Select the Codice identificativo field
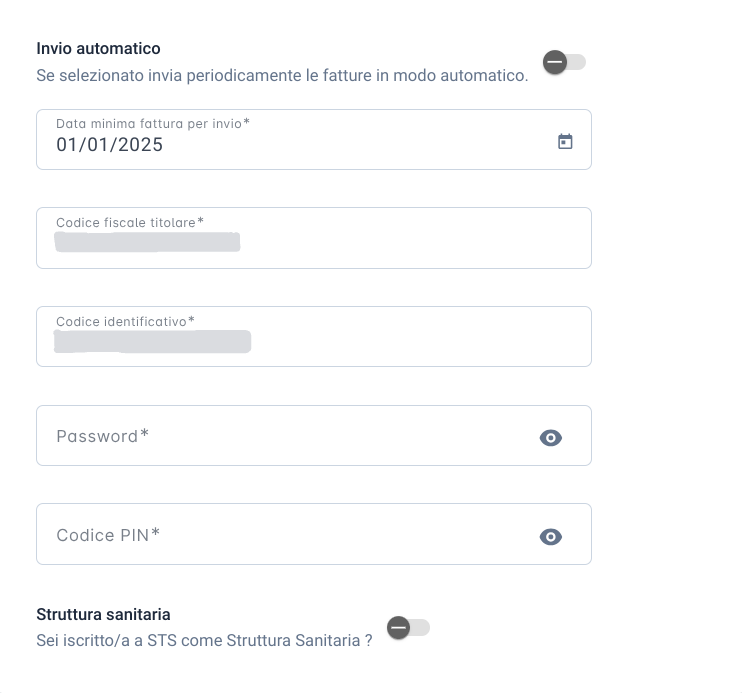 tap(314, 337)
